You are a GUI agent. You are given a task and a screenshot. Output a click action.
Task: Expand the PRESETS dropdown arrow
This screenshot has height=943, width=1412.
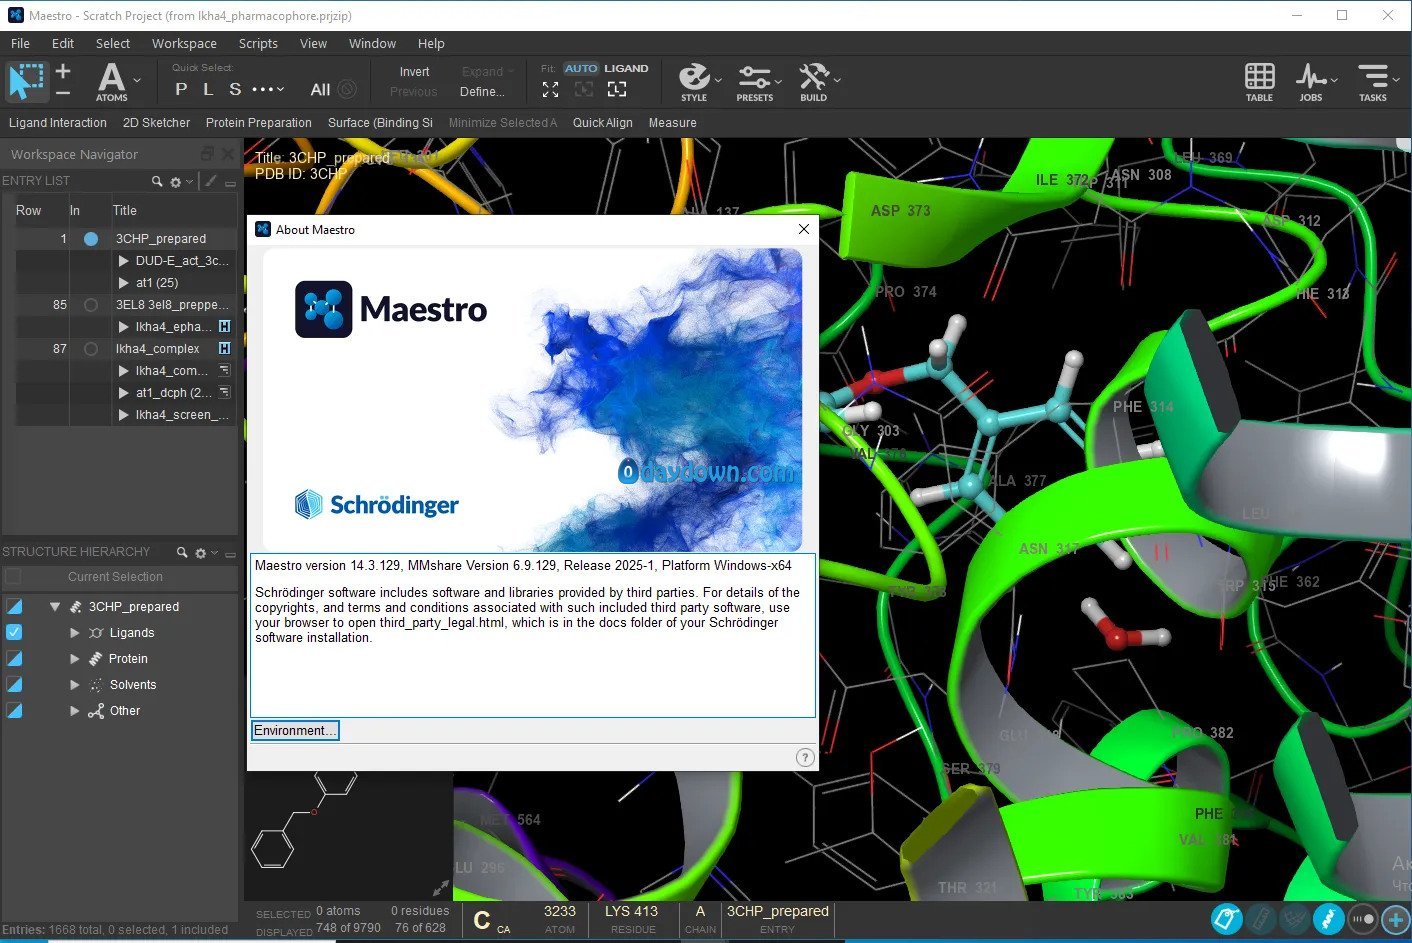(x=778, y=80)
